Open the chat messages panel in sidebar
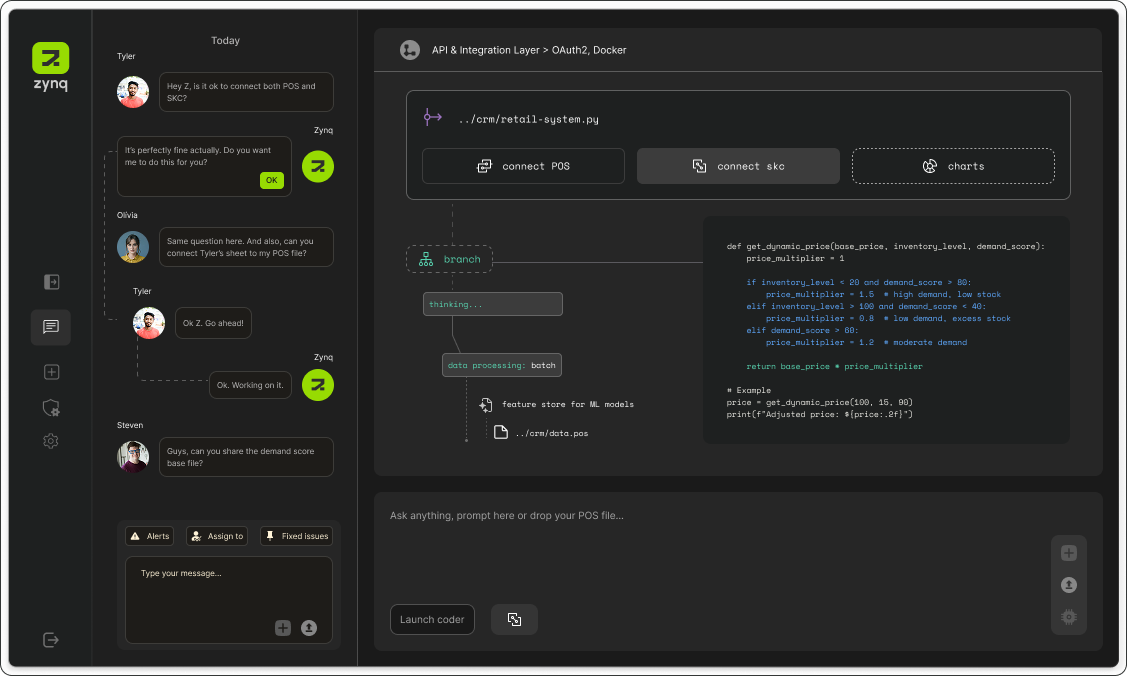 coord(51,326)
